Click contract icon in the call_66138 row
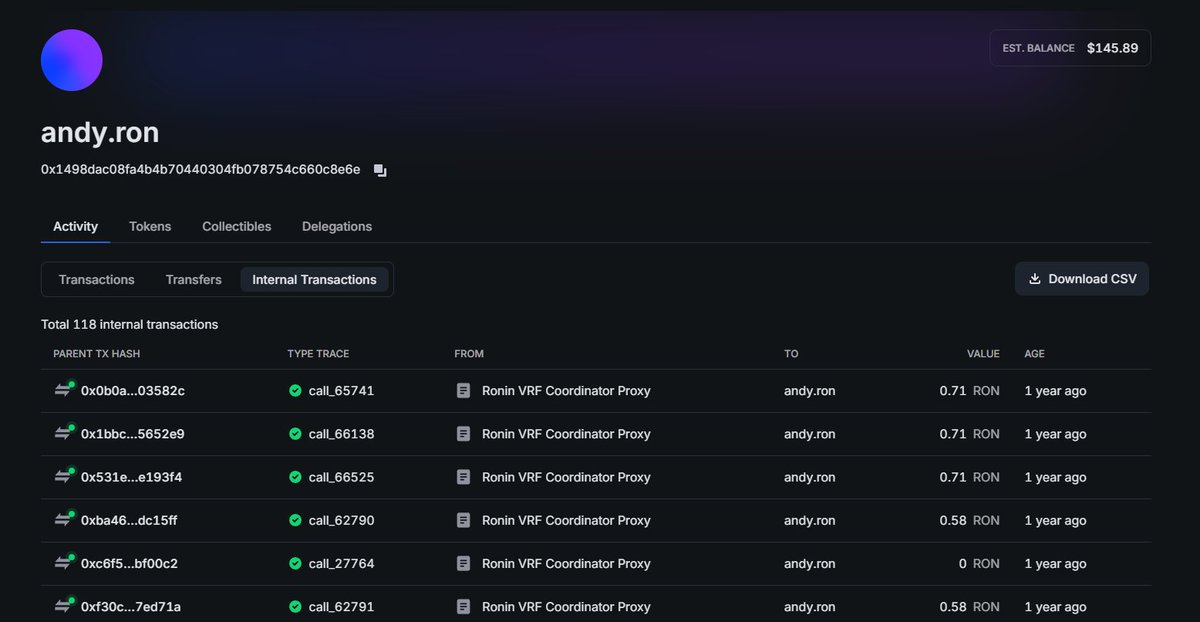 [x=463, y=434]
